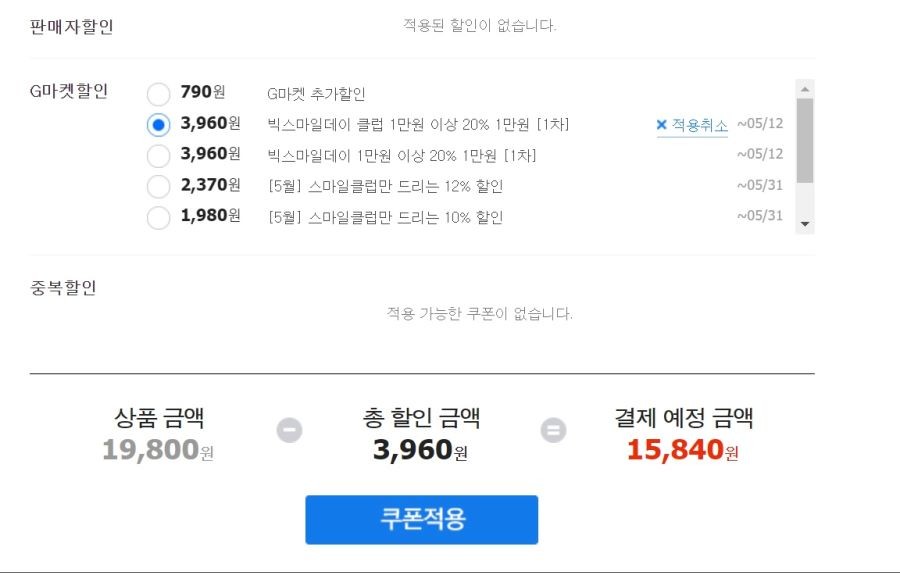
Task: Click the coupon list scrollbar up arrow
Action: [x=805, y=89]
